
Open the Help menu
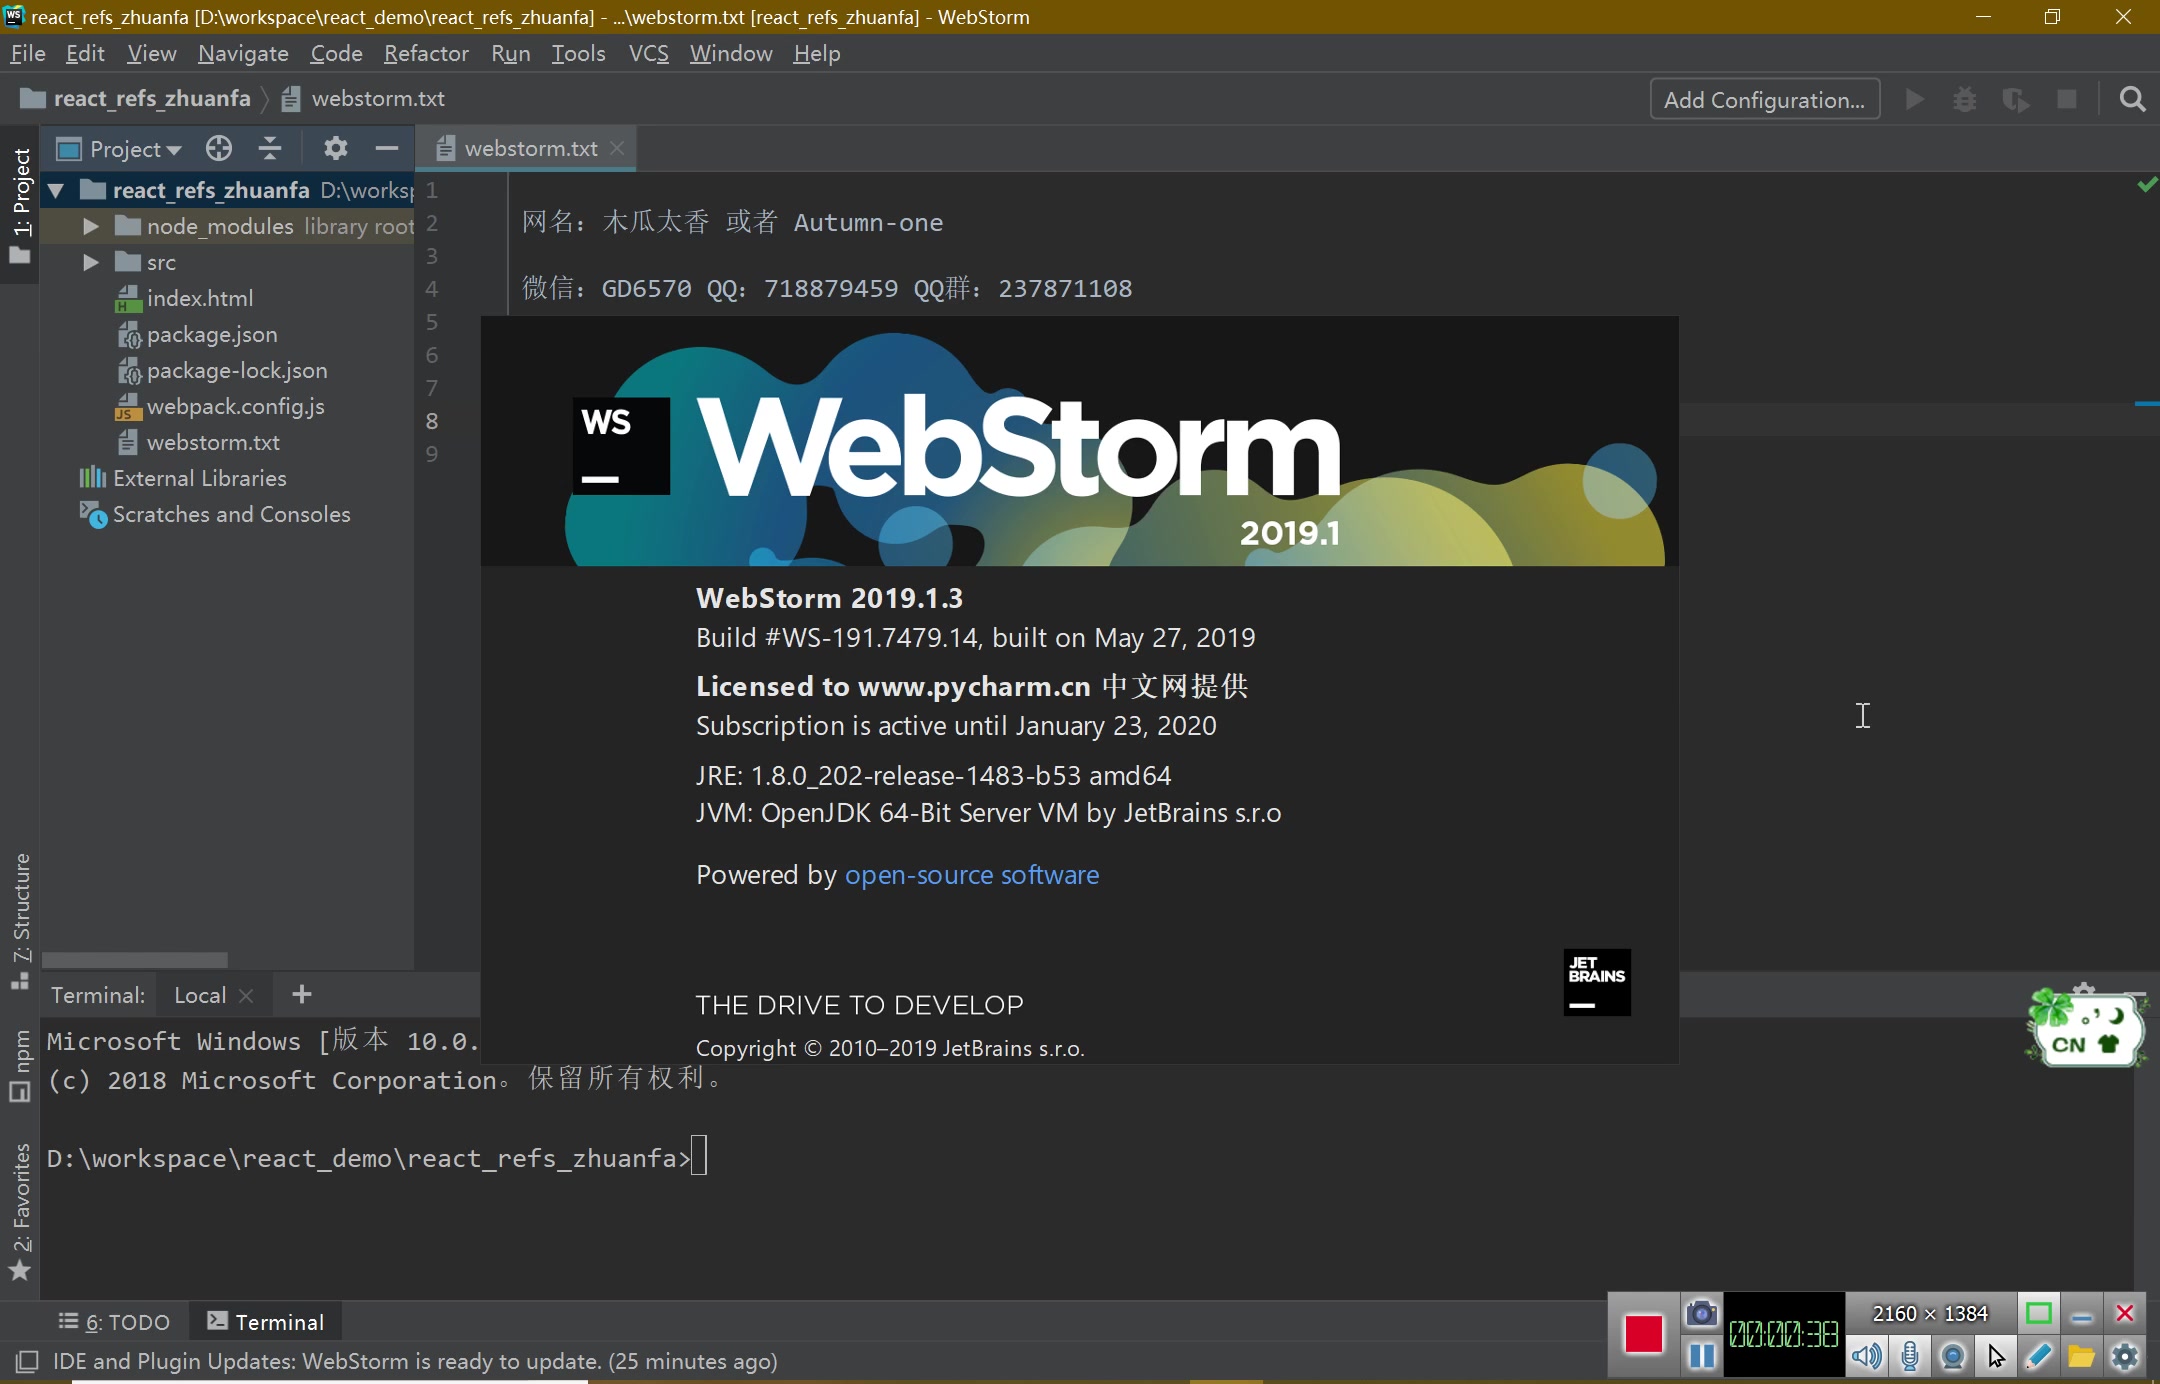click(x=816, y=53)
